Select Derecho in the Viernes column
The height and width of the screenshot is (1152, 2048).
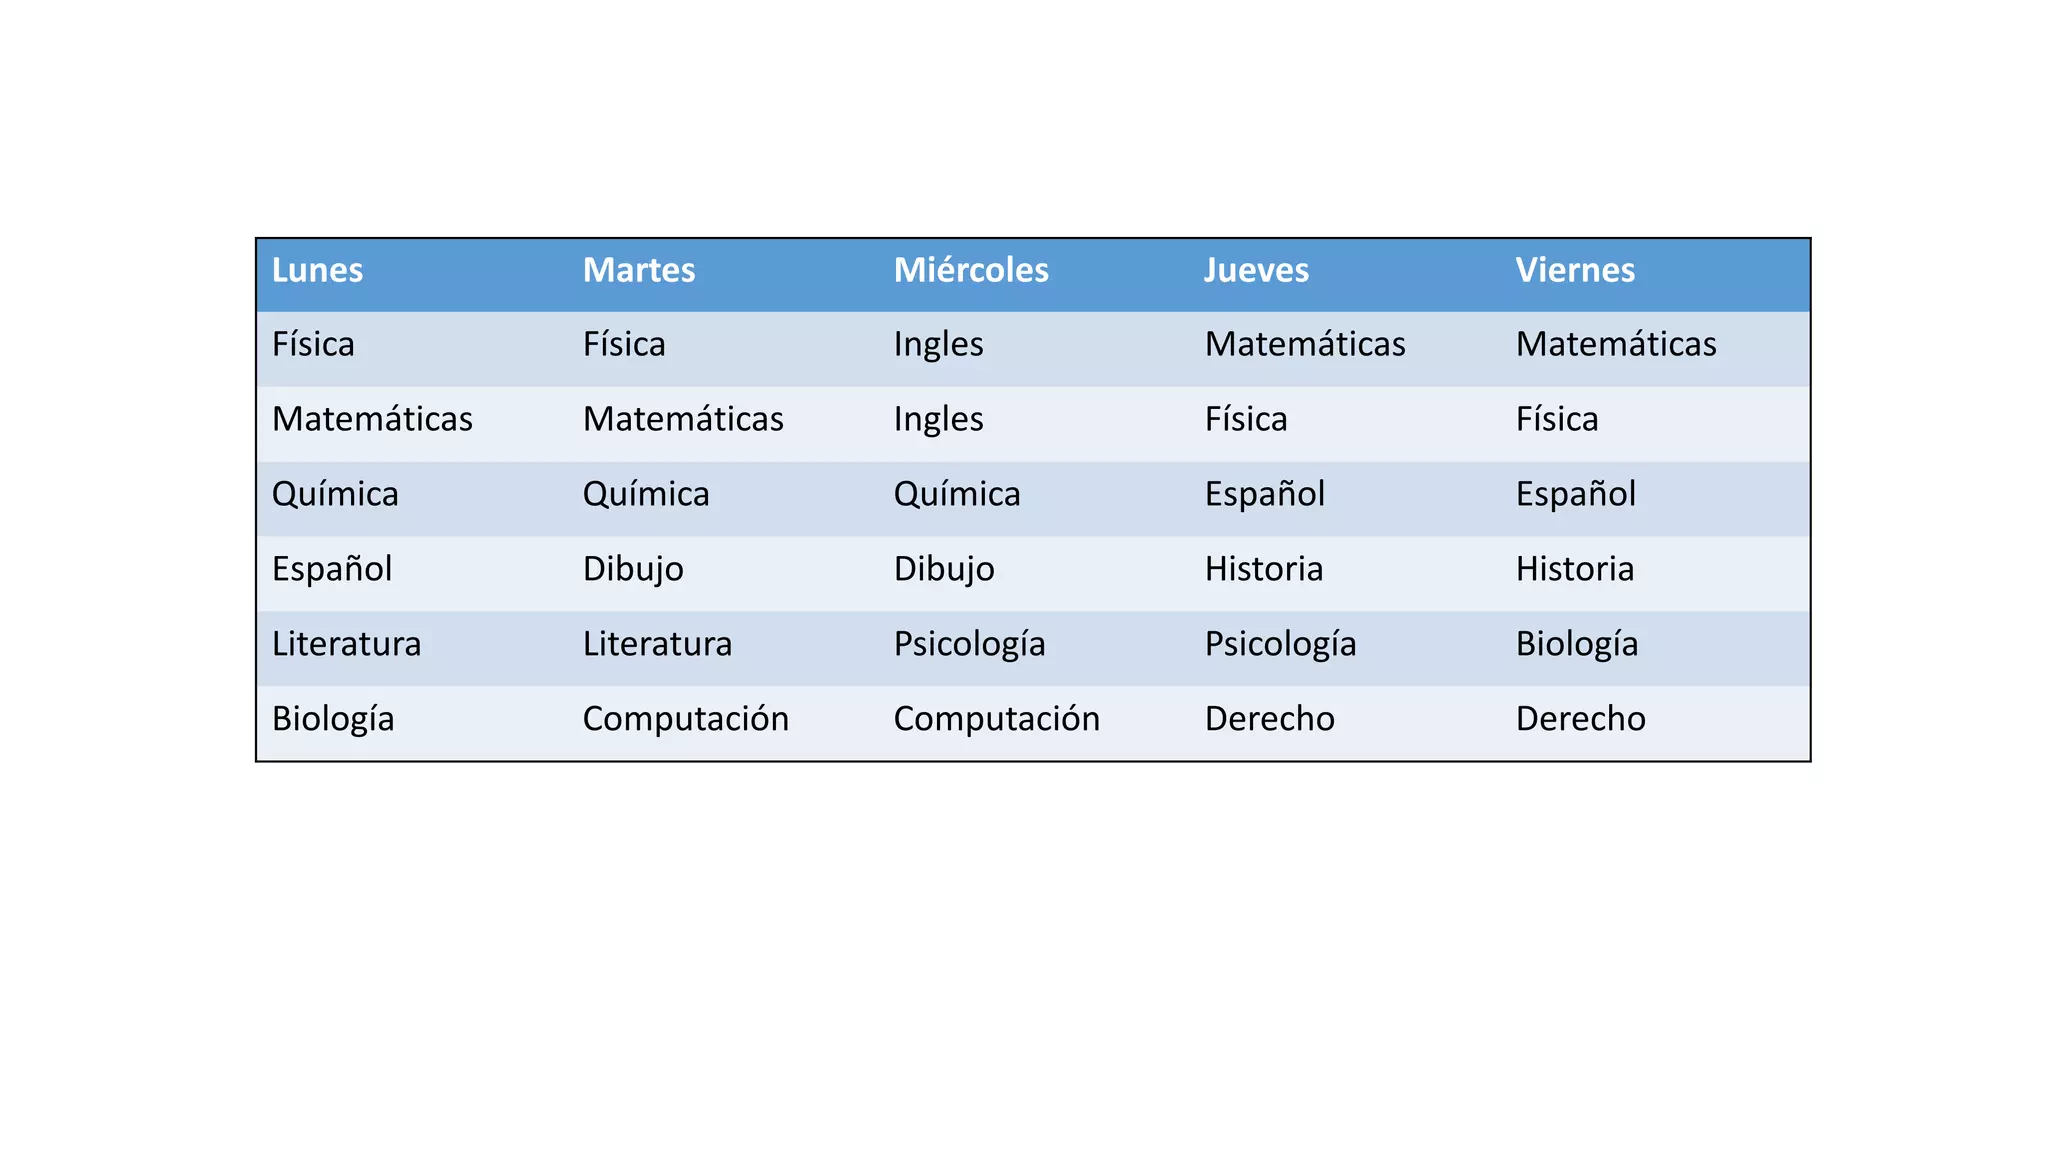[1580, 719]
